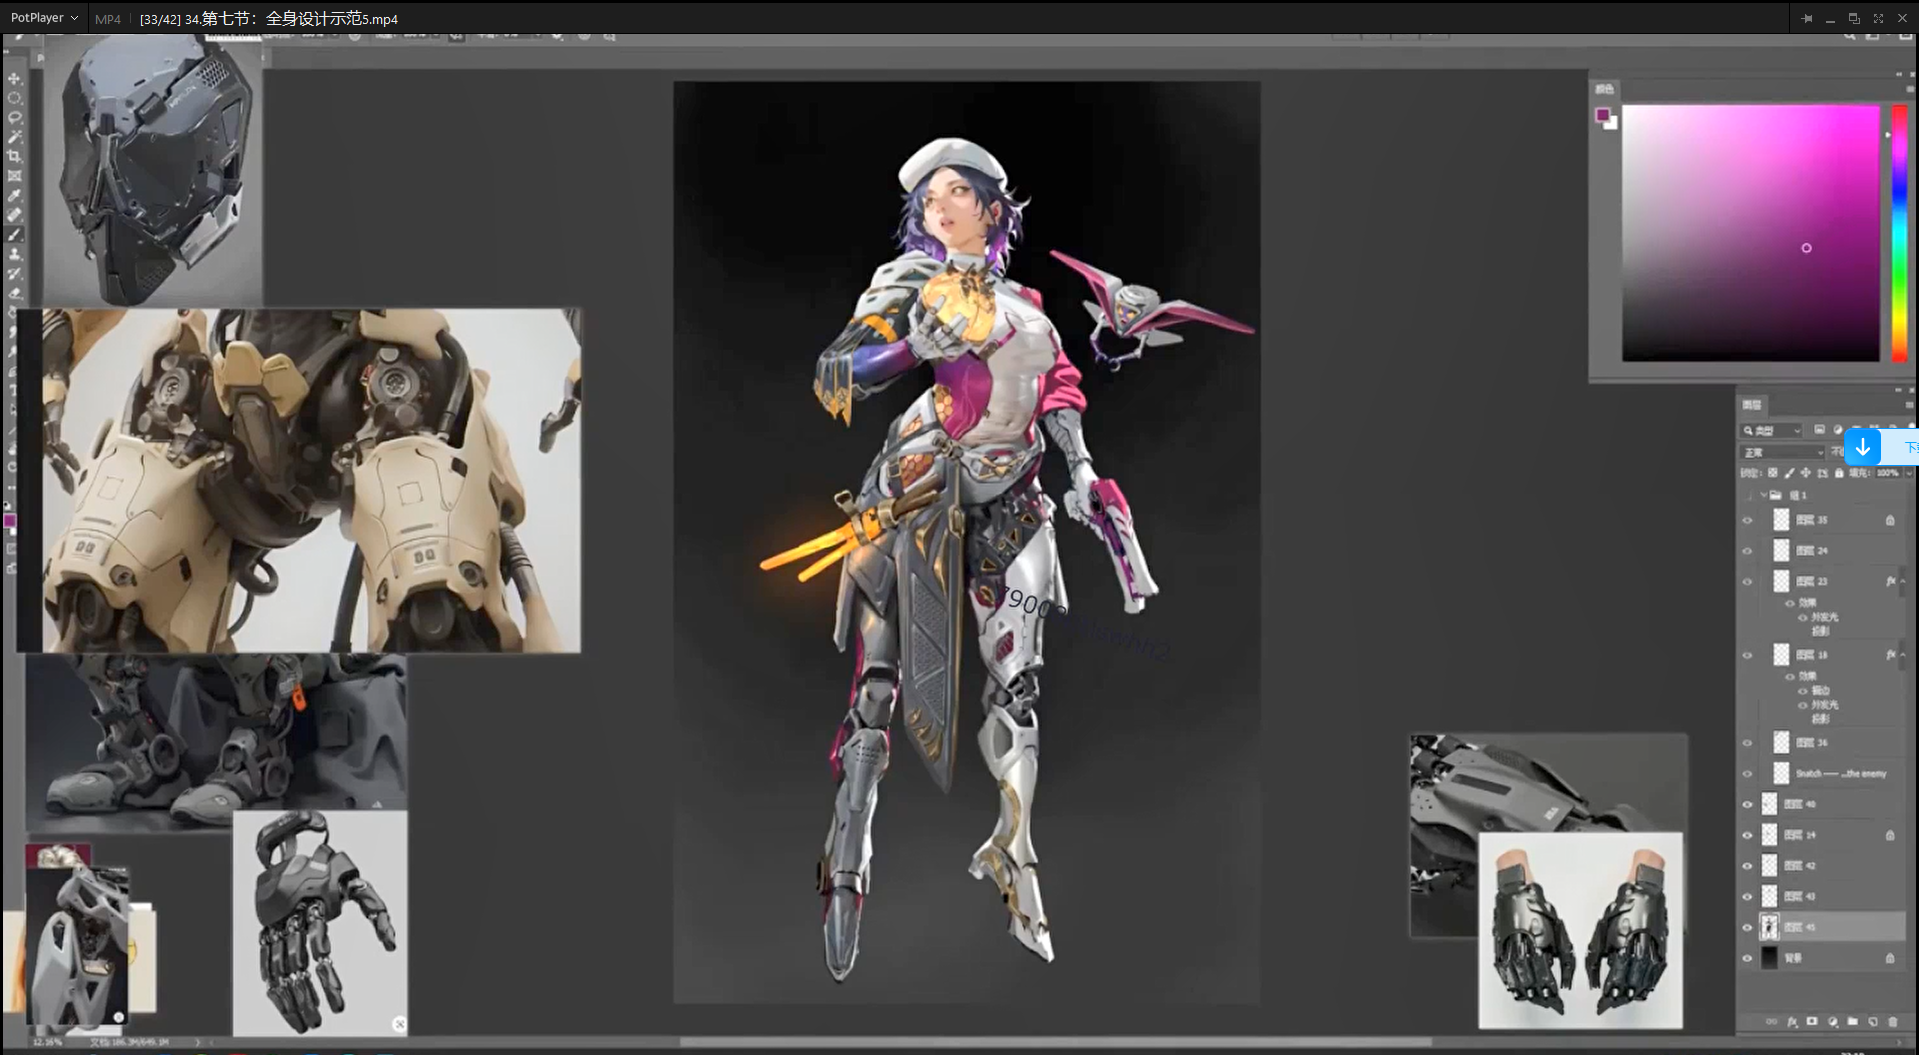Click the black gloves reference image

coord(1580,930)
